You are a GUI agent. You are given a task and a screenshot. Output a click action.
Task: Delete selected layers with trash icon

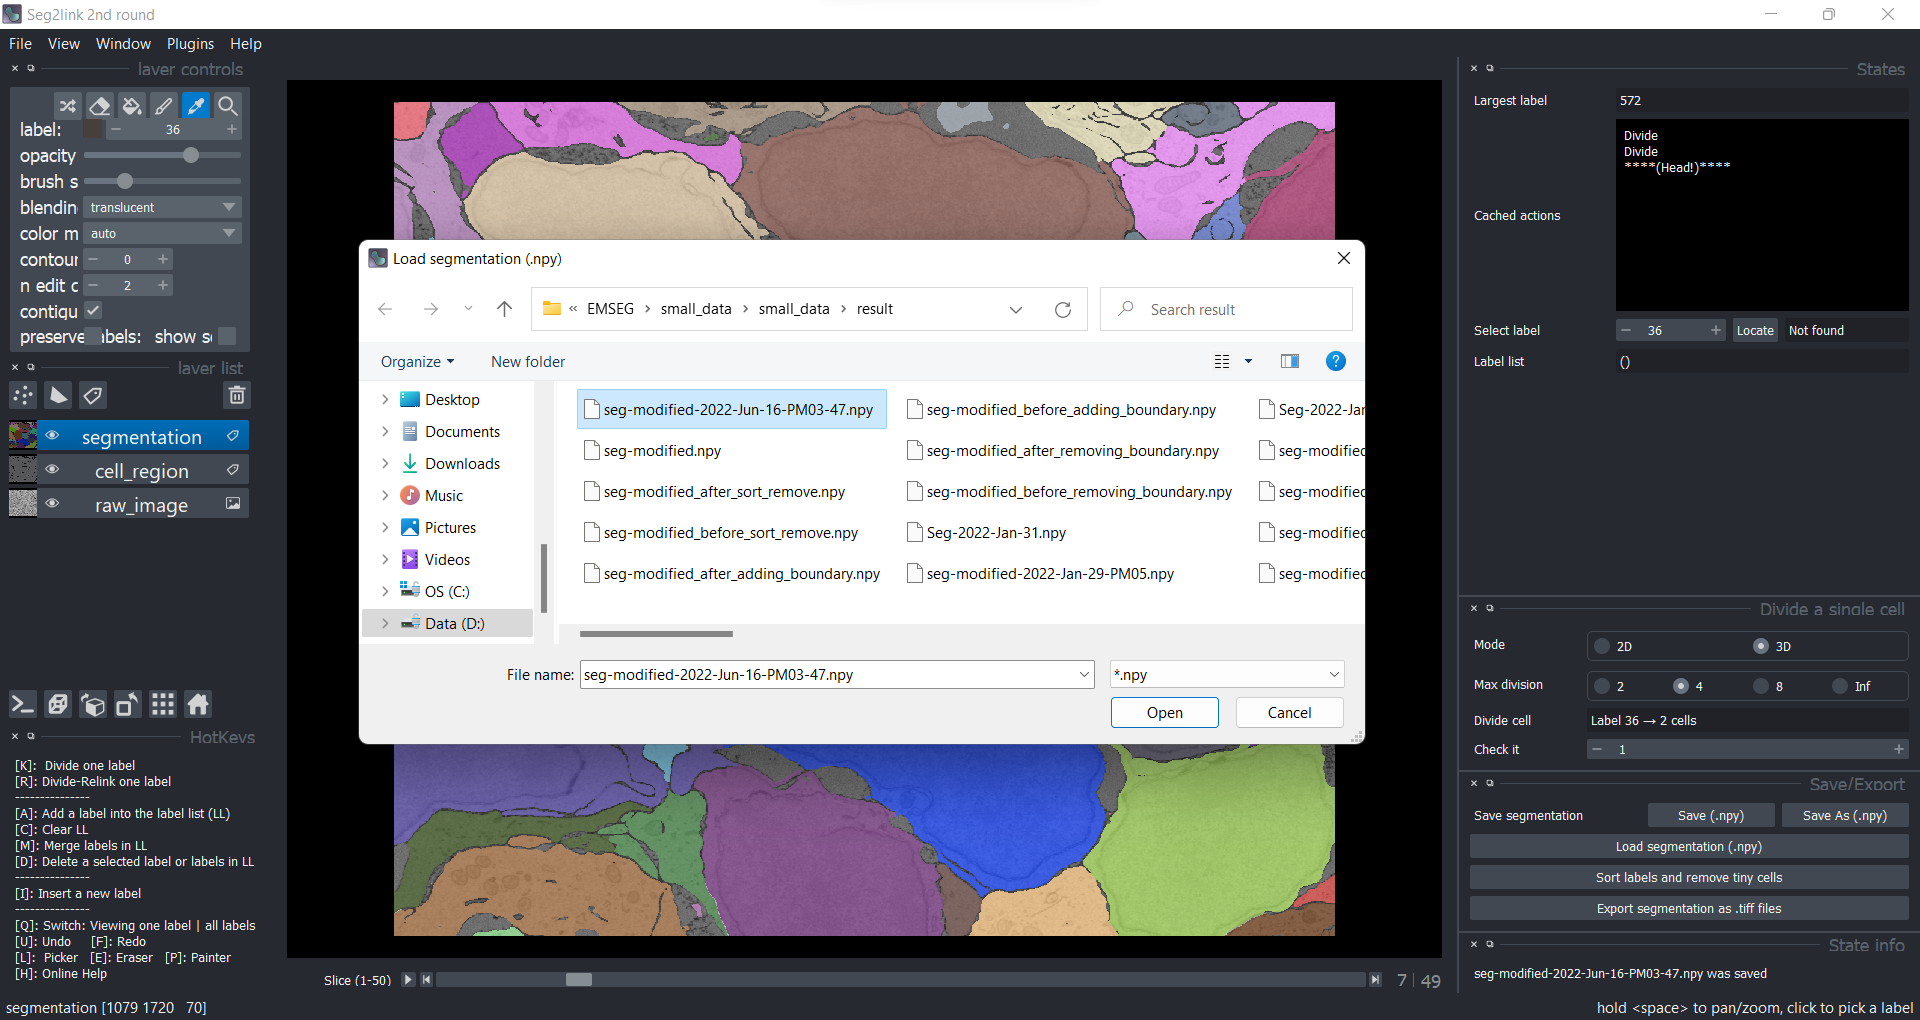coord(237,395)
